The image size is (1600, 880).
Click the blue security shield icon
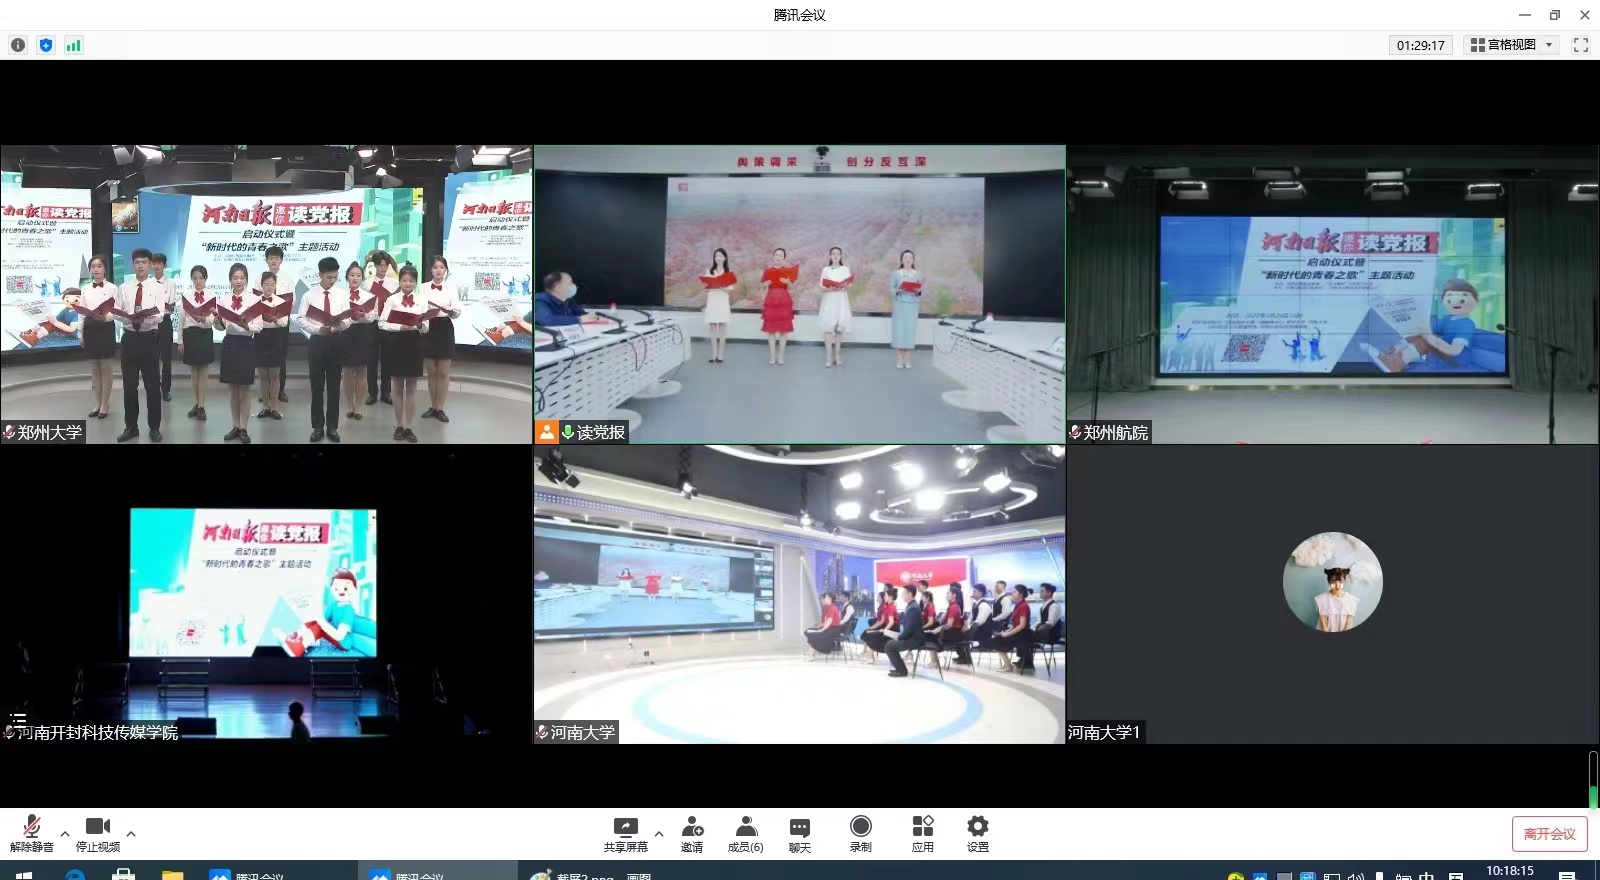click(x=46, y=45)
